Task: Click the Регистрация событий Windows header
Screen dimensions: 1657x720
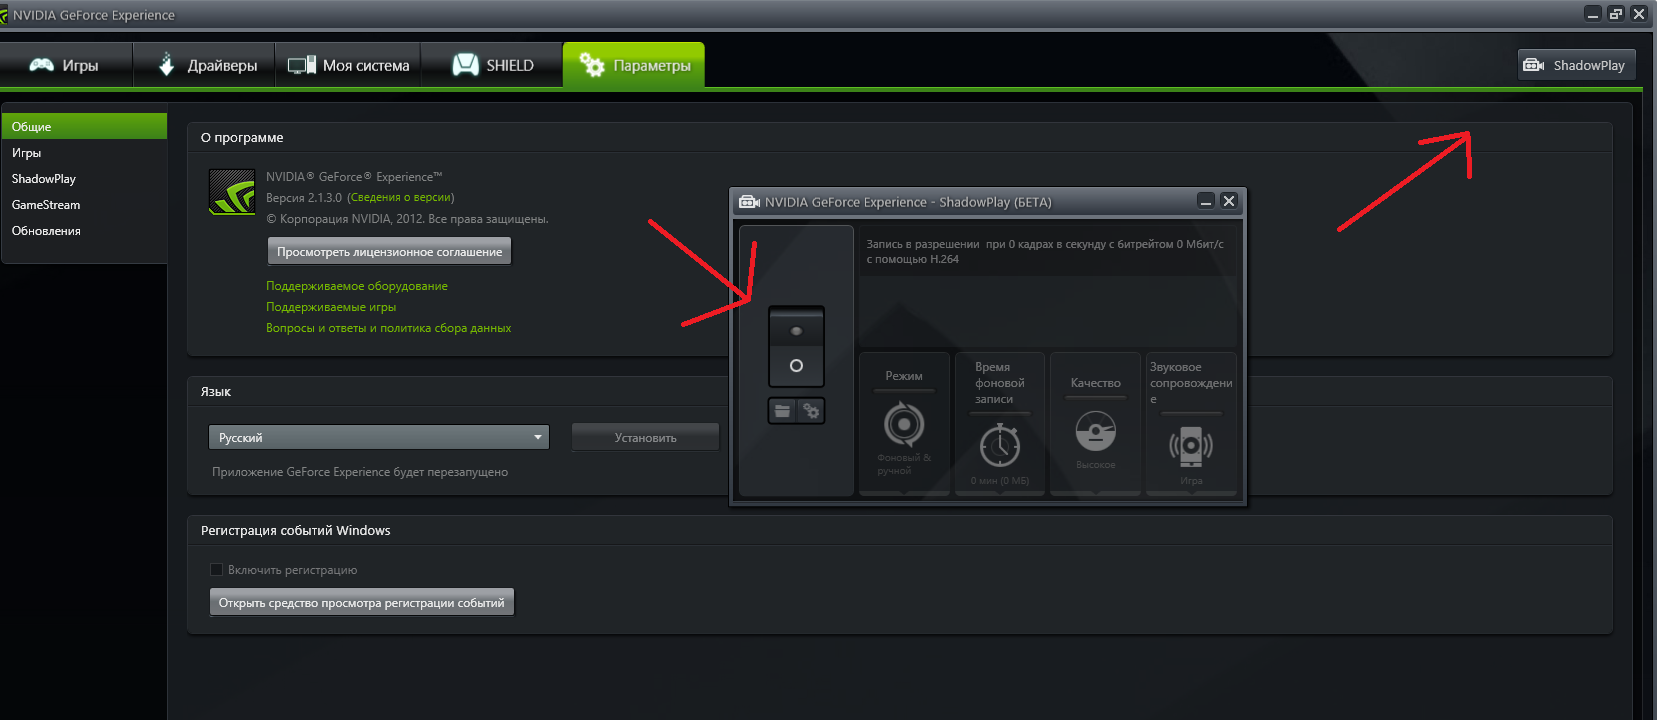Action: tap(296, 531)
